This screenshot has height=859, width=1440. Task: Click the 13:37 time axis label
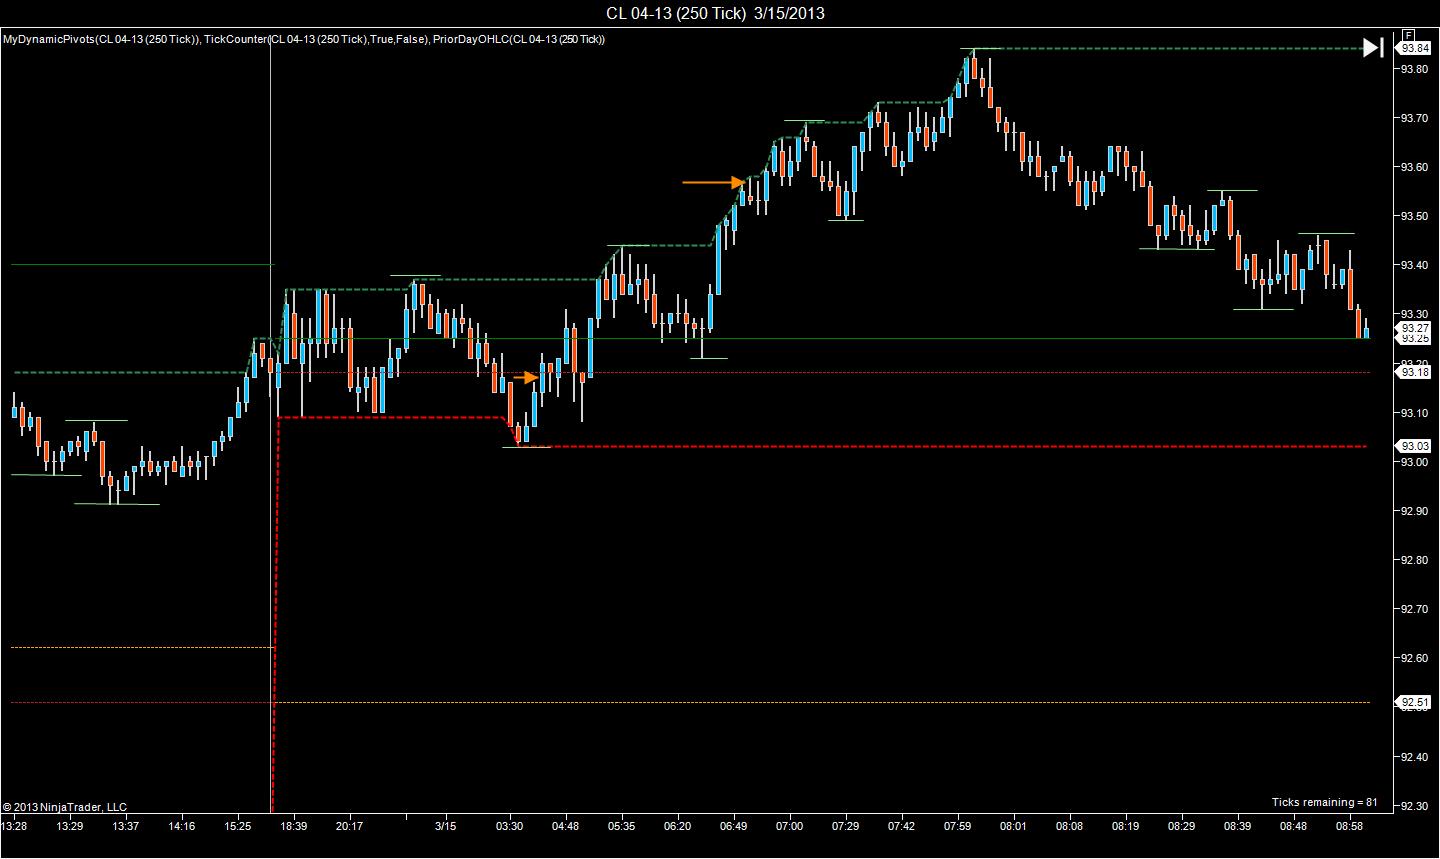click(x=126, y=827)
